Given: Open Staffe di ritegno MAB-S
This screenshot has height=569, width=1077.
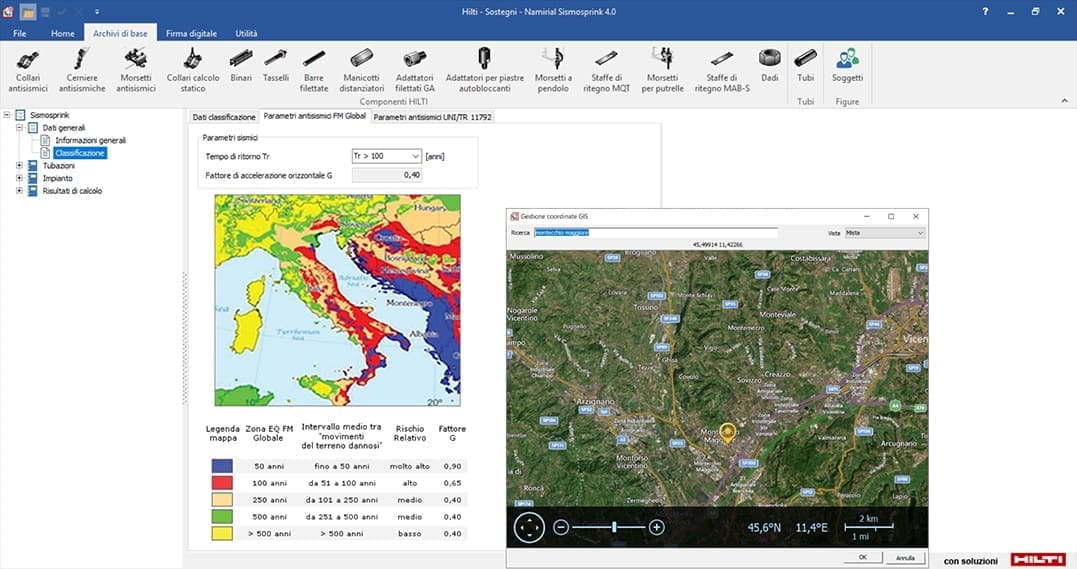Looking at the screenshot, I should [x=722, y=69].
